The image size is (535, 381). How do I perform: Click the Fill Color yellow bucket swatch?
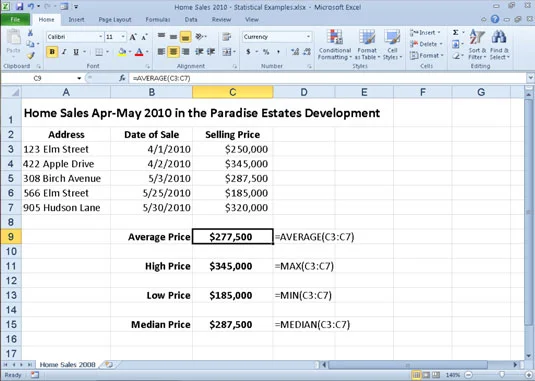click(122, 52)
